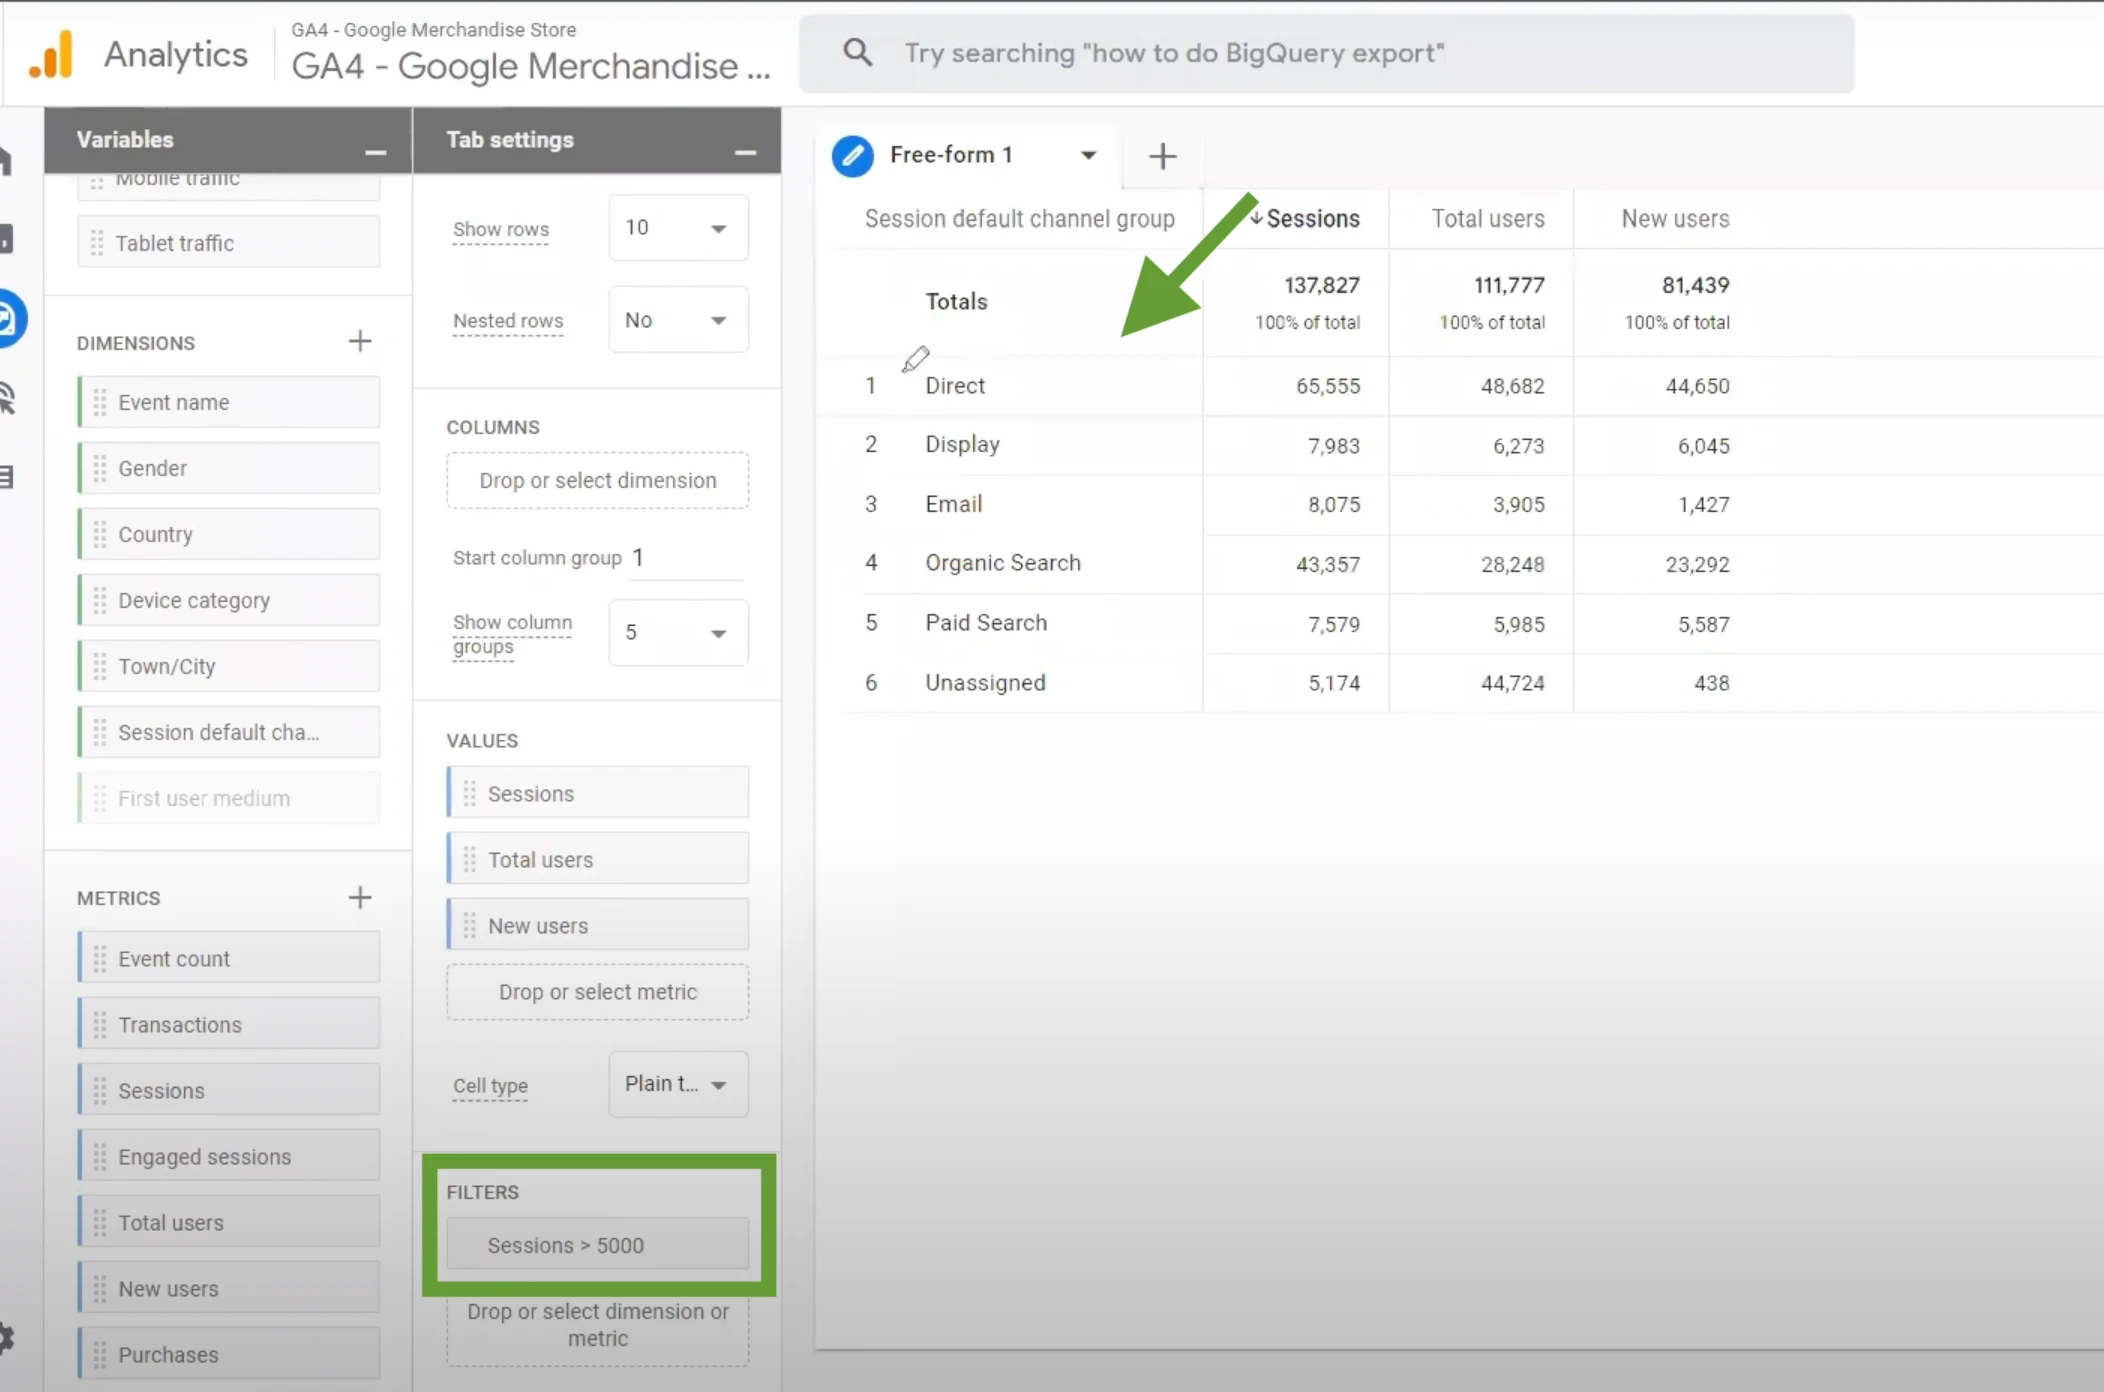Grab the Country dimension drag handle
2104x1392 pixels.
[x=100, y=534]
